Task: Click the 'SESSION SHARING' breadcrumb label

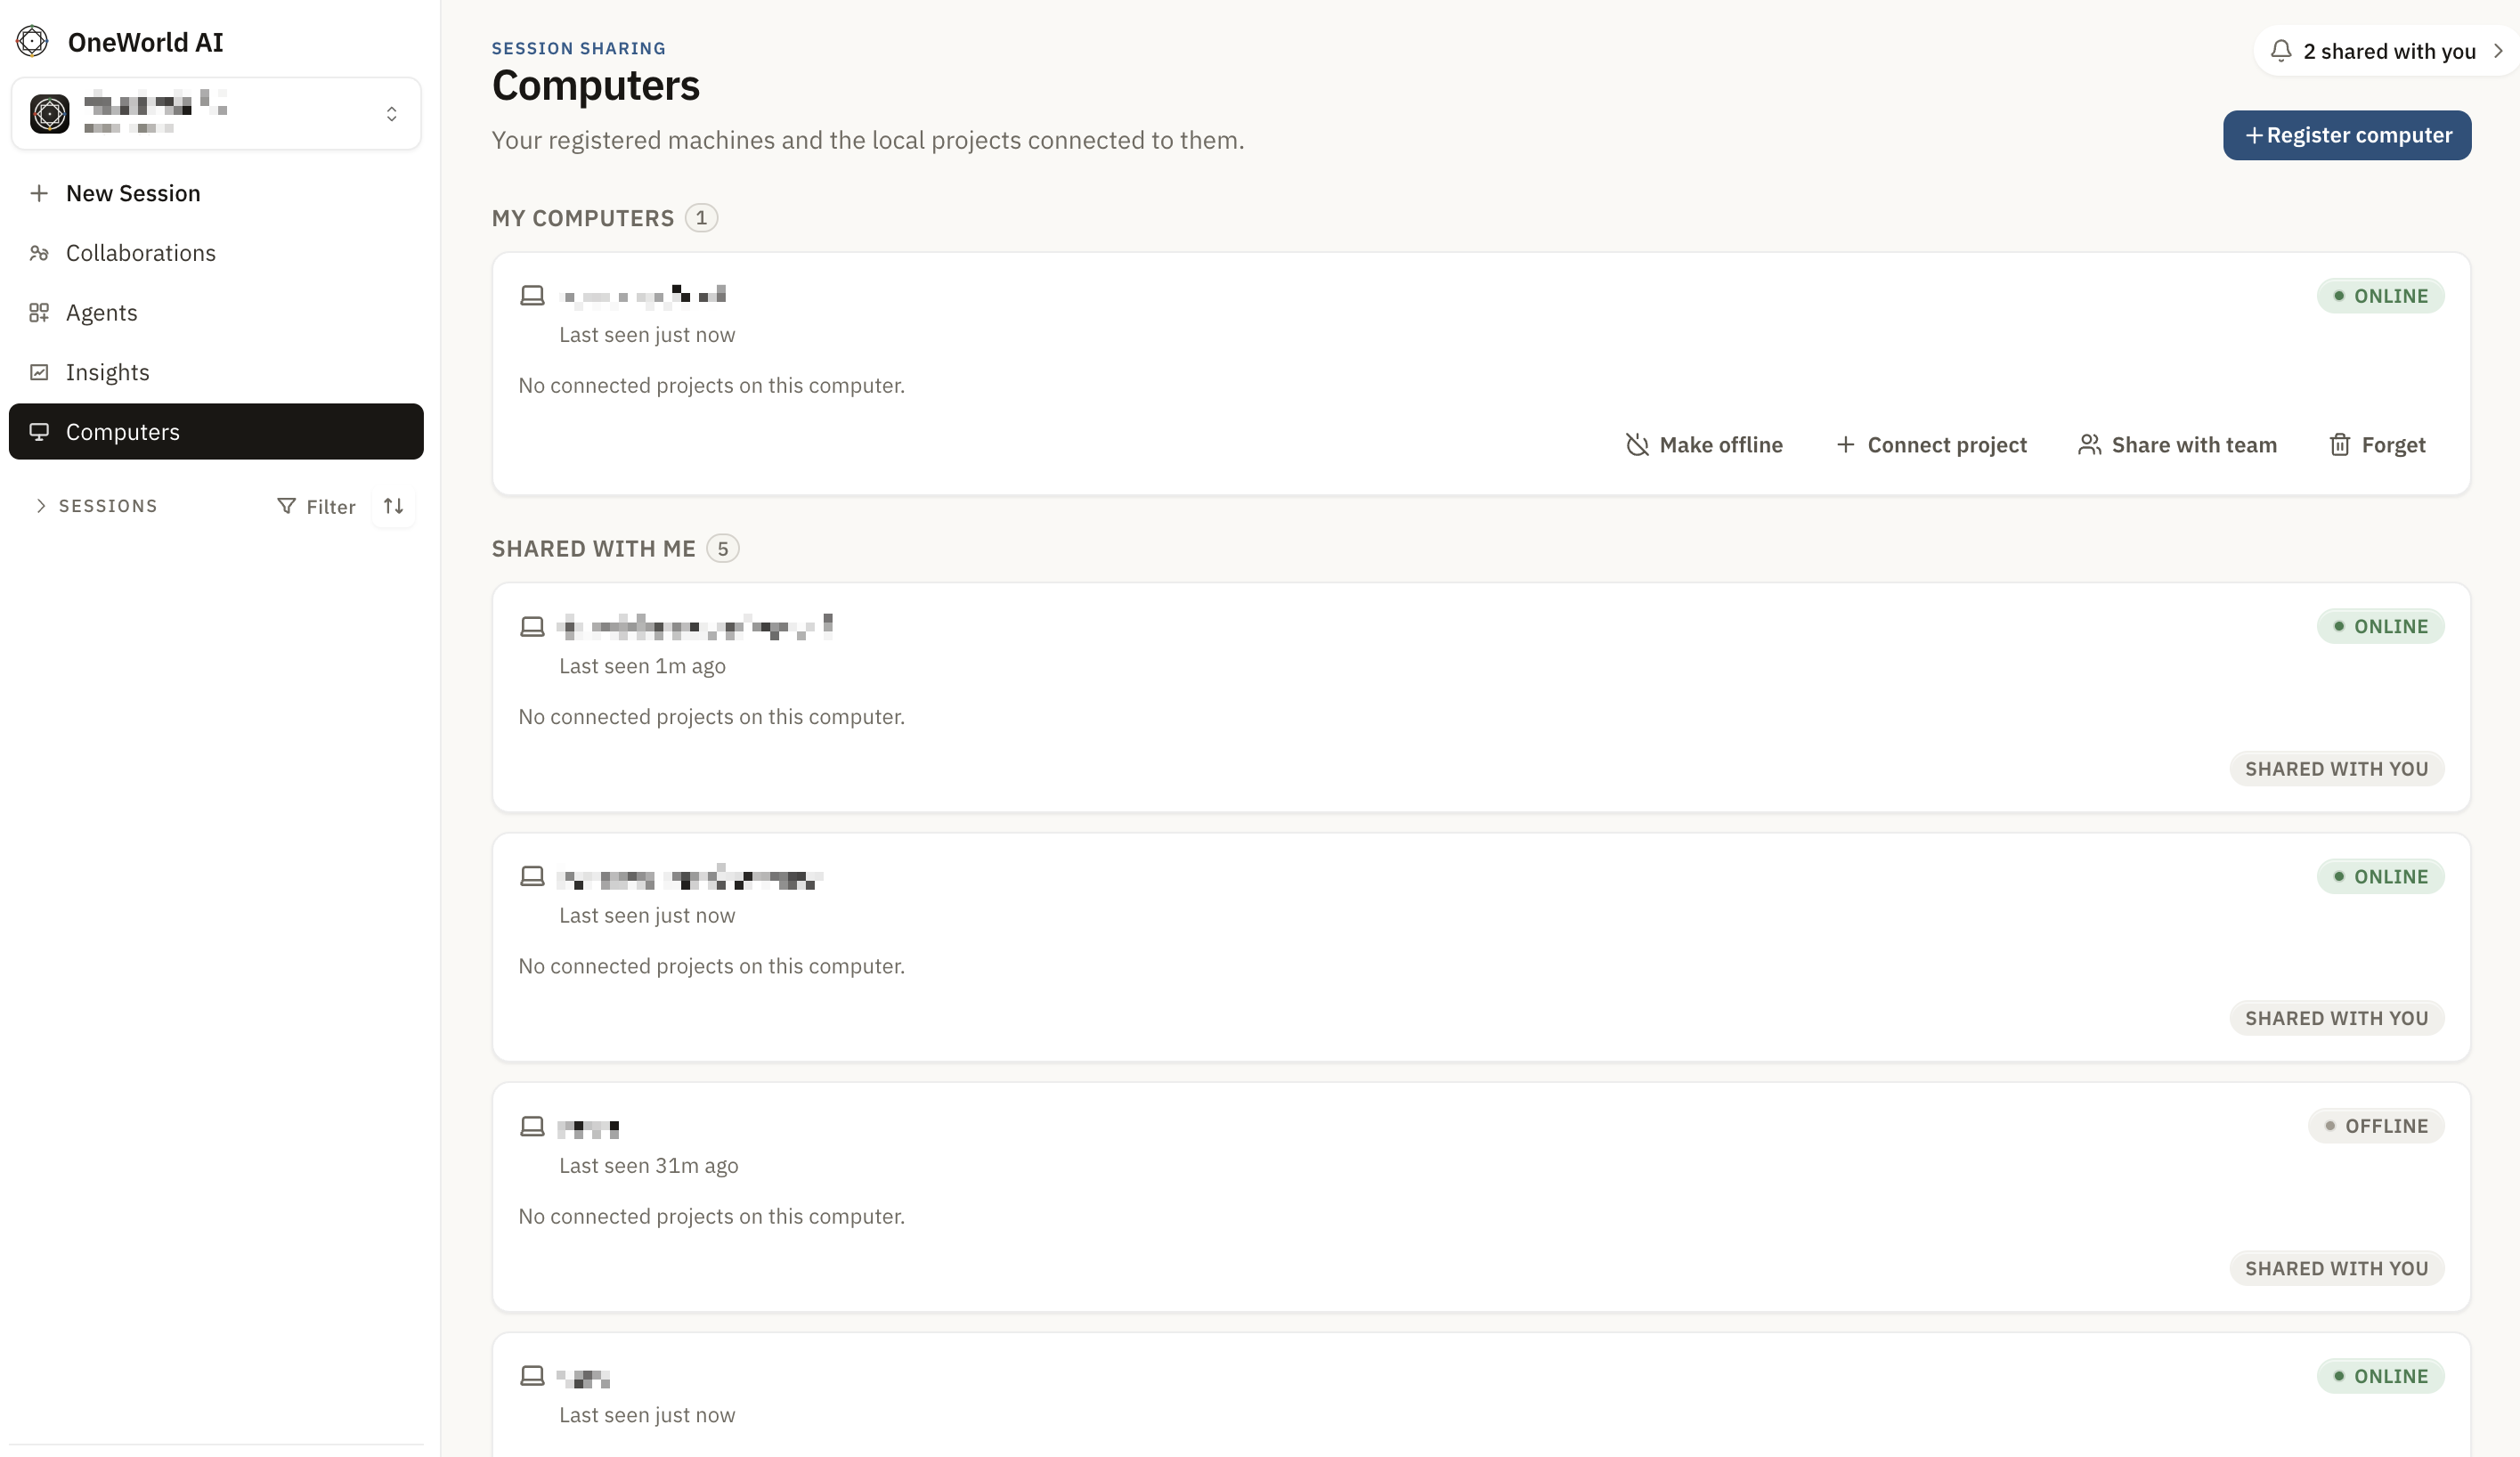Action: tap(578, 49)
